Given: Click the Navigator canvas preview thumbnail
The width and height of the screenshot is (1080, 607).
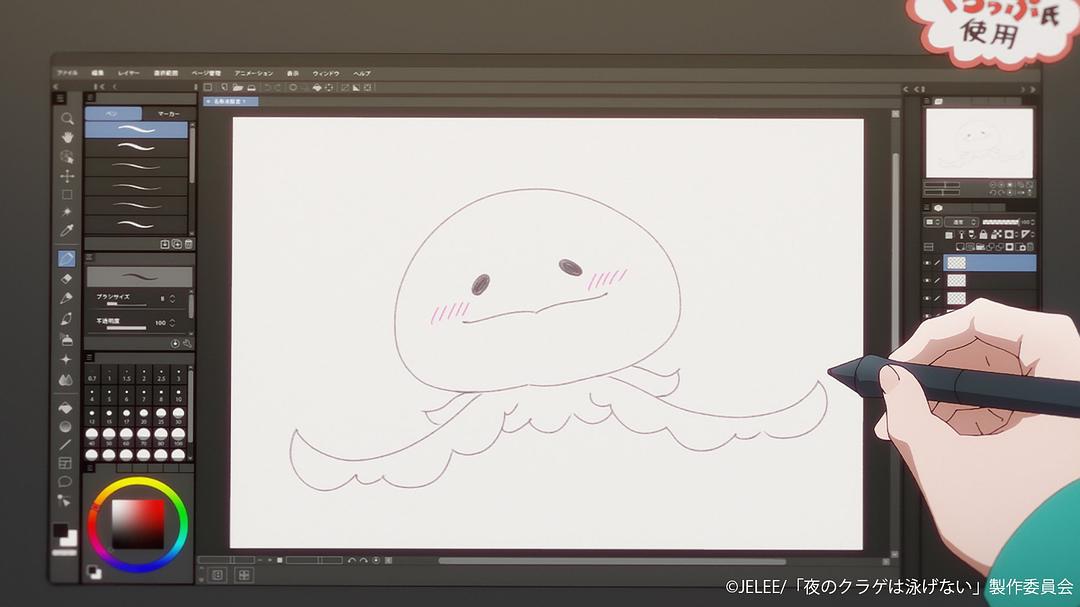Looking at the screenshot, I should click(979, 143).
